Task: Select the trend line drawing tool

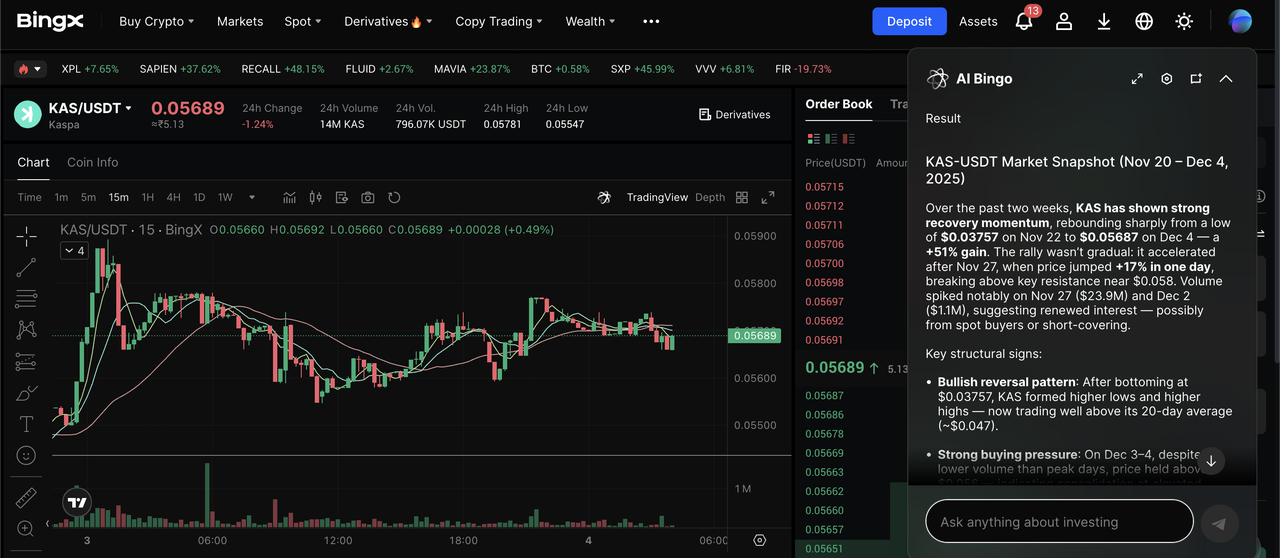Action: pos(27,266)
